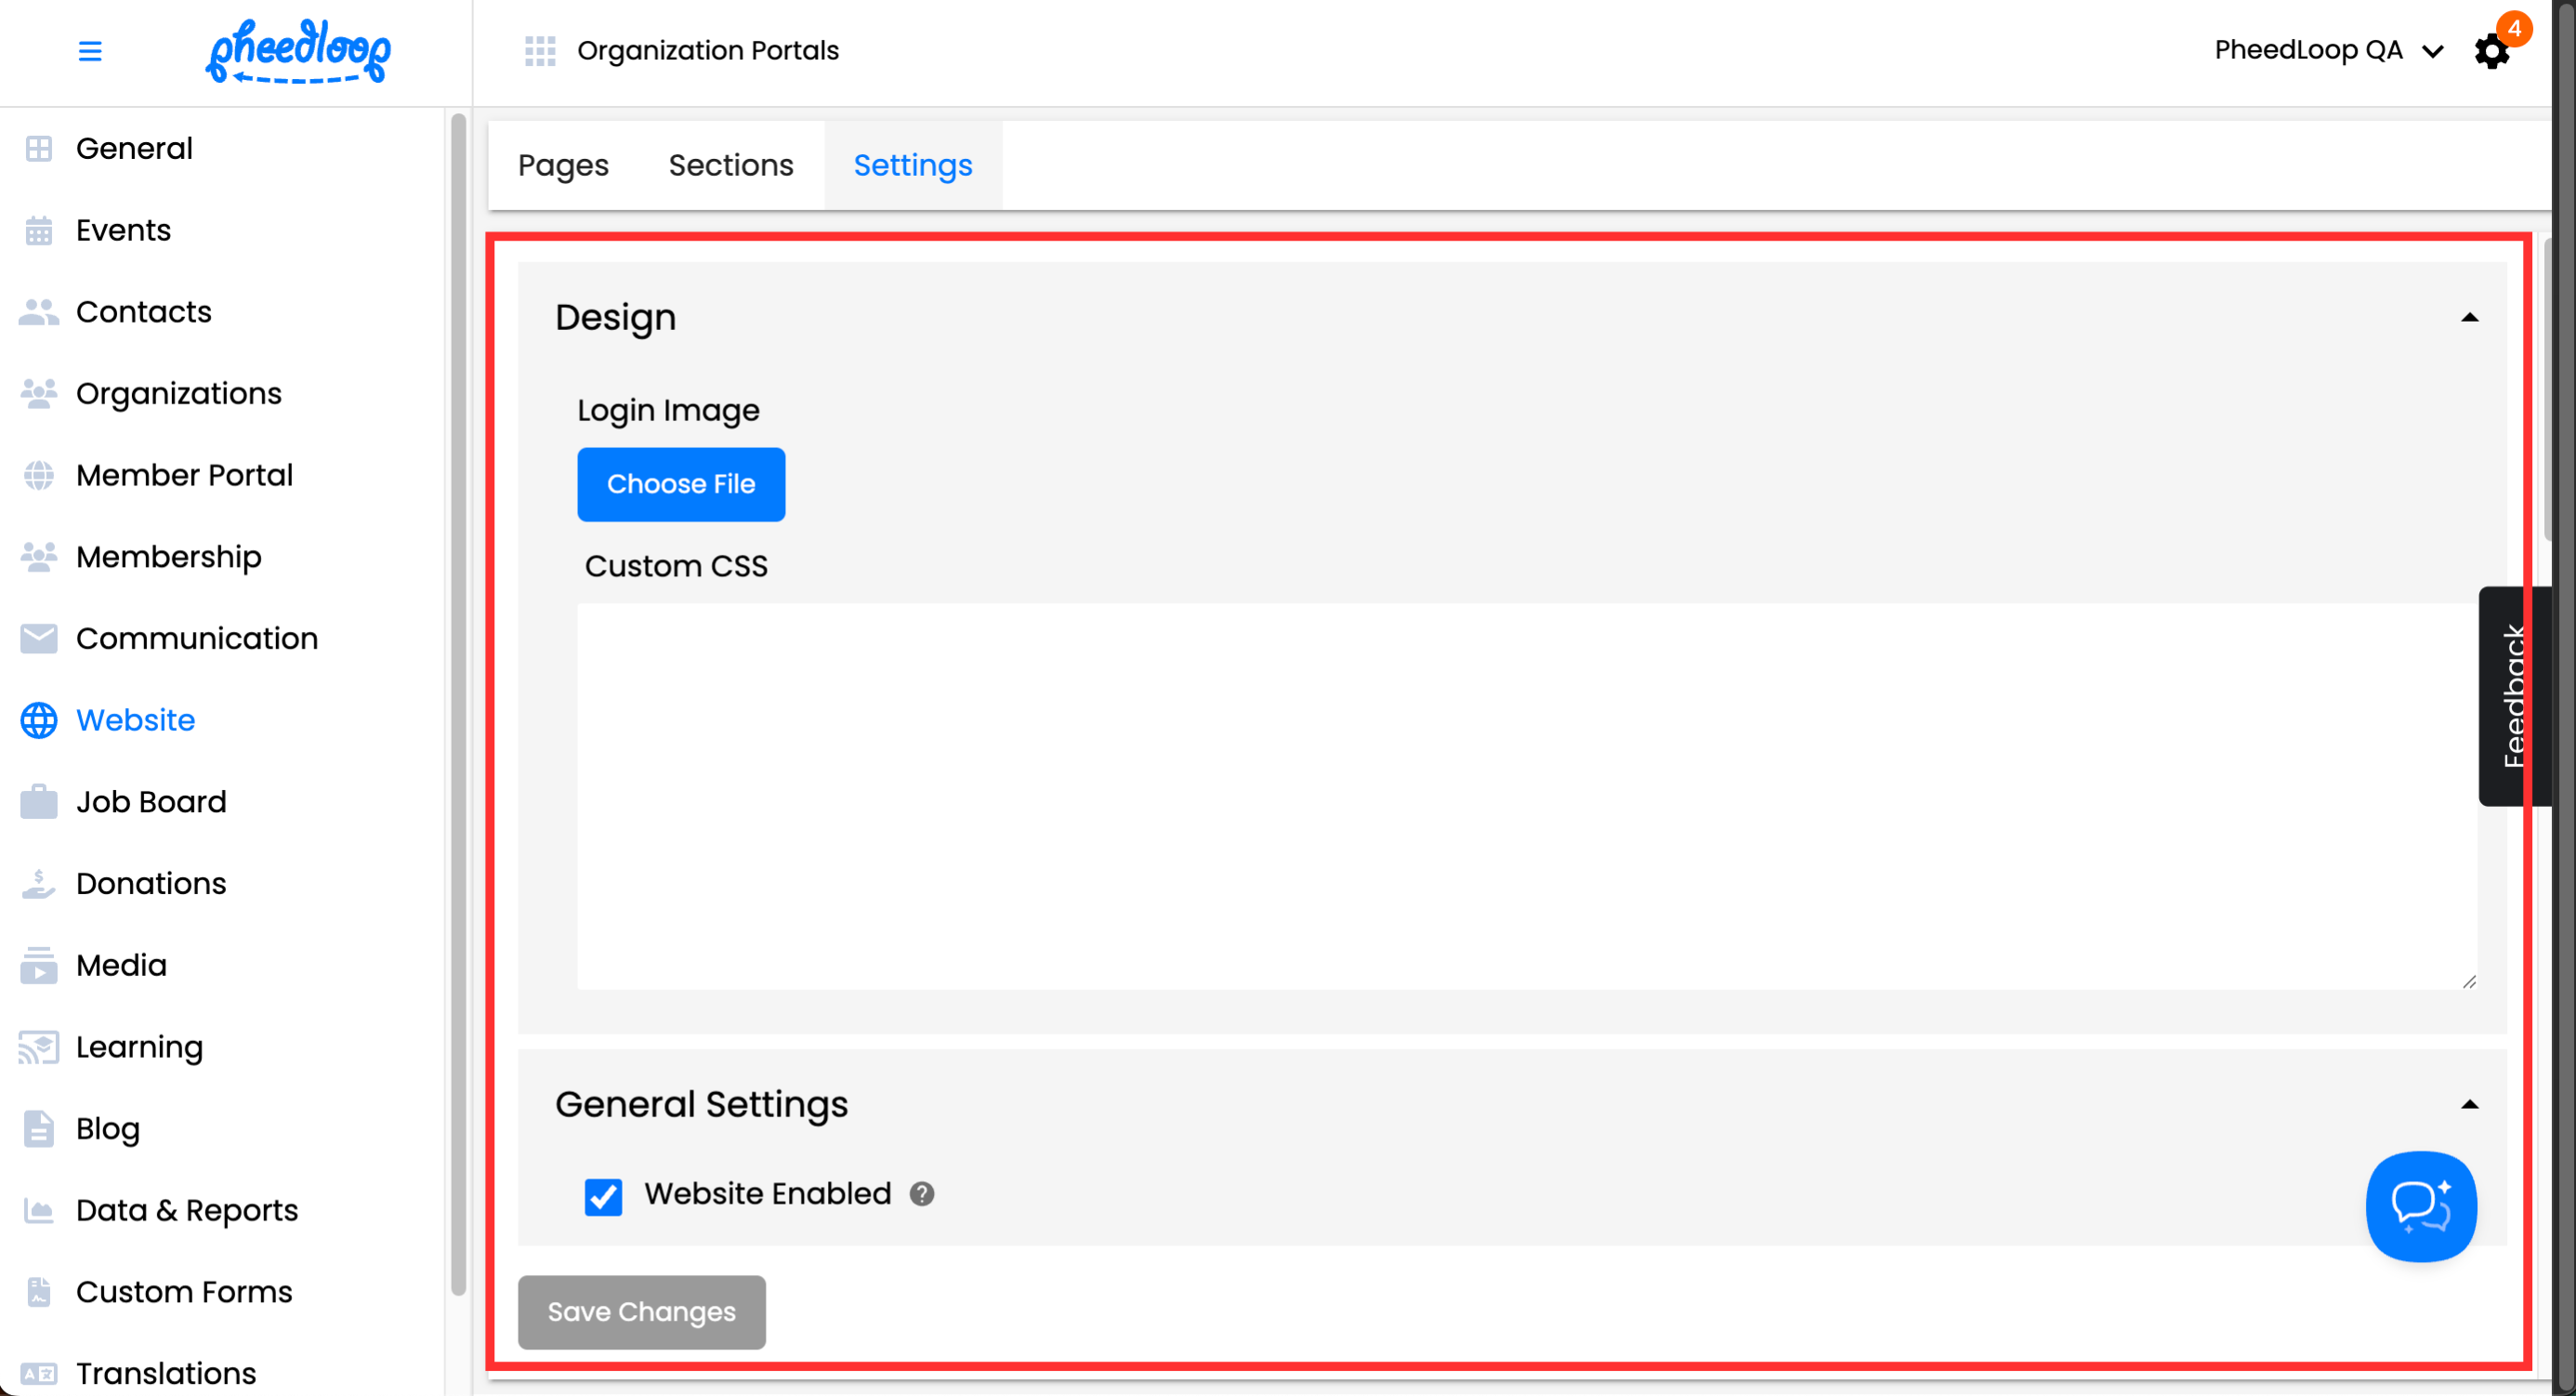2576x1396 pixels.
Task: Click the Job Board briefcase icon
Action: coord(39,802)
